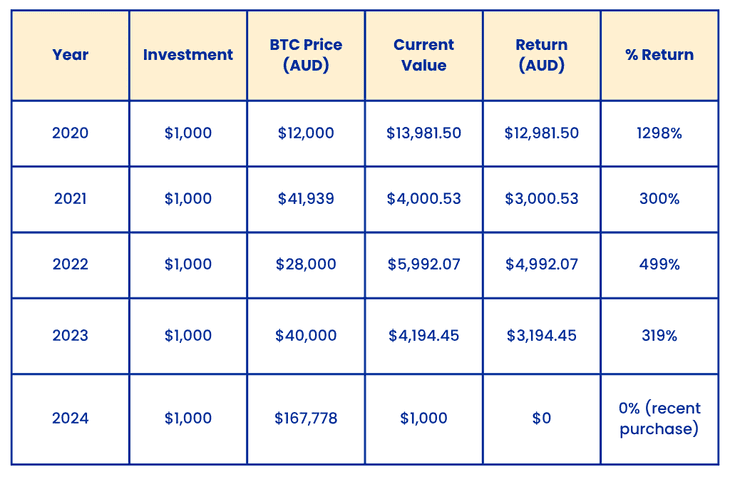The image size is (730, 477).
Task: Select the $167,778 BTC price cell
Action: tap(306, 418)
